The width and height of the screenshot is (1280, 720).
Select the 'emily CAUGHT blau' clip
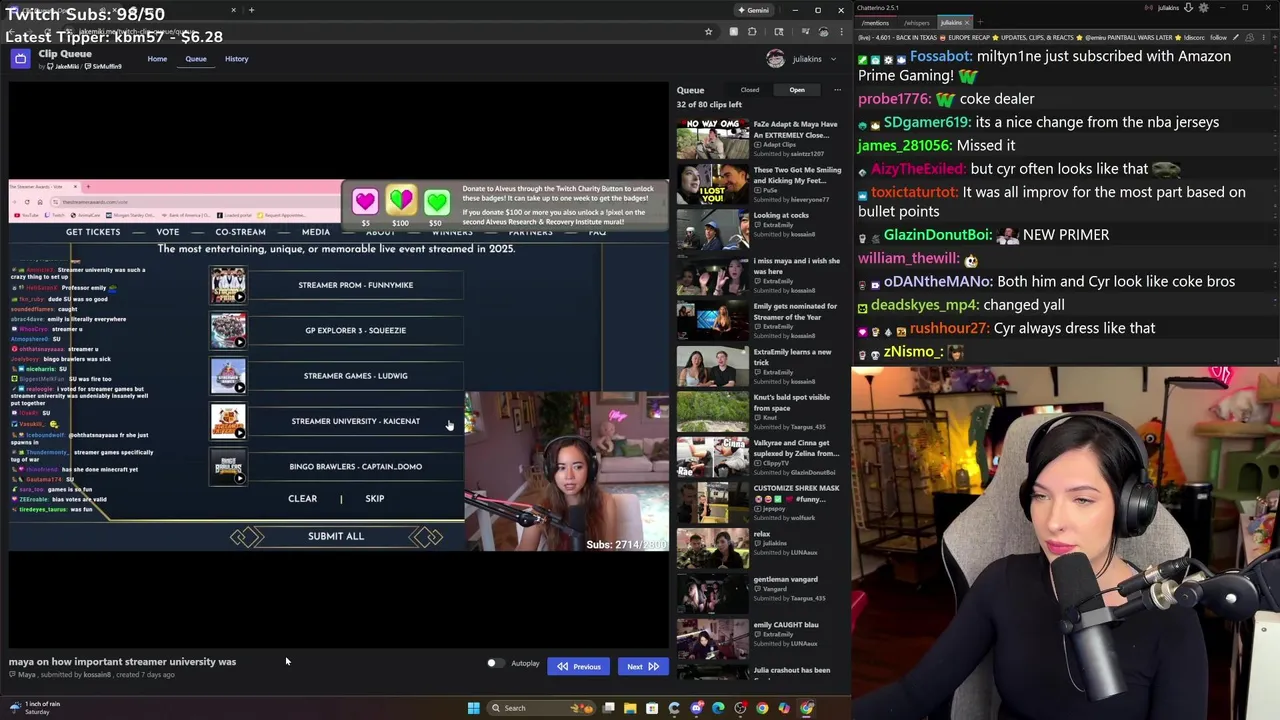pos(758,639)
